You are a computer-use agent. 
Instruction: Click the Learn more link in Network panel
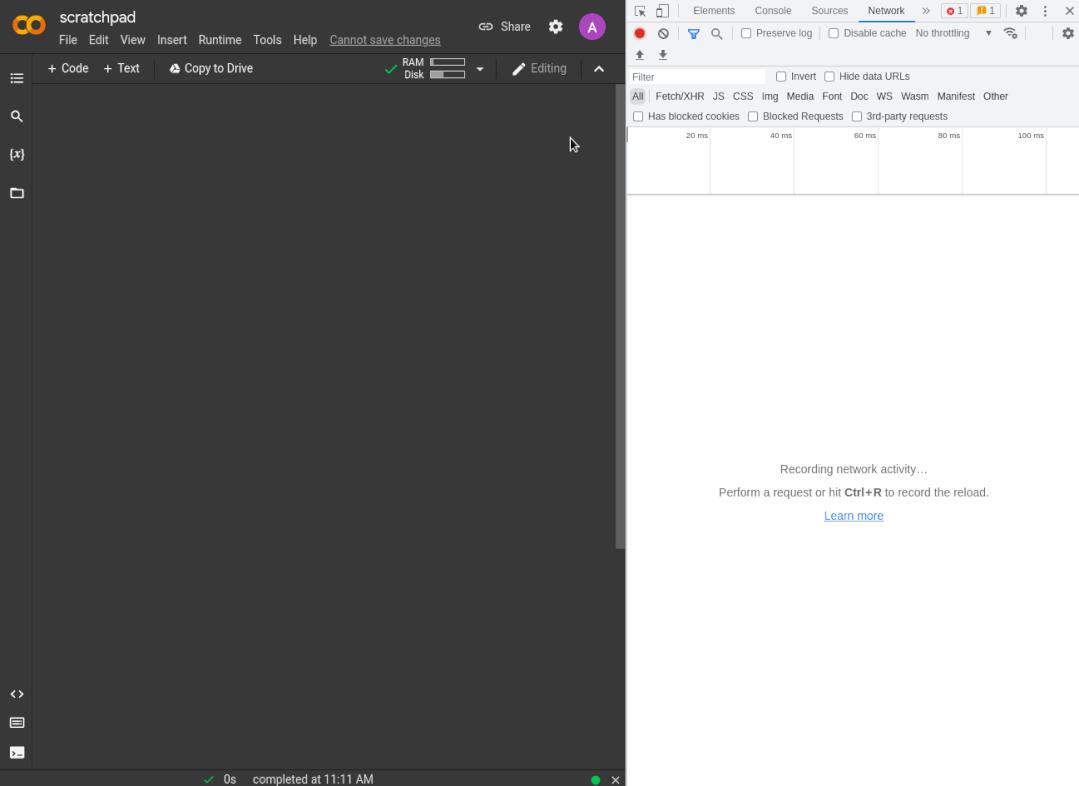853,515
